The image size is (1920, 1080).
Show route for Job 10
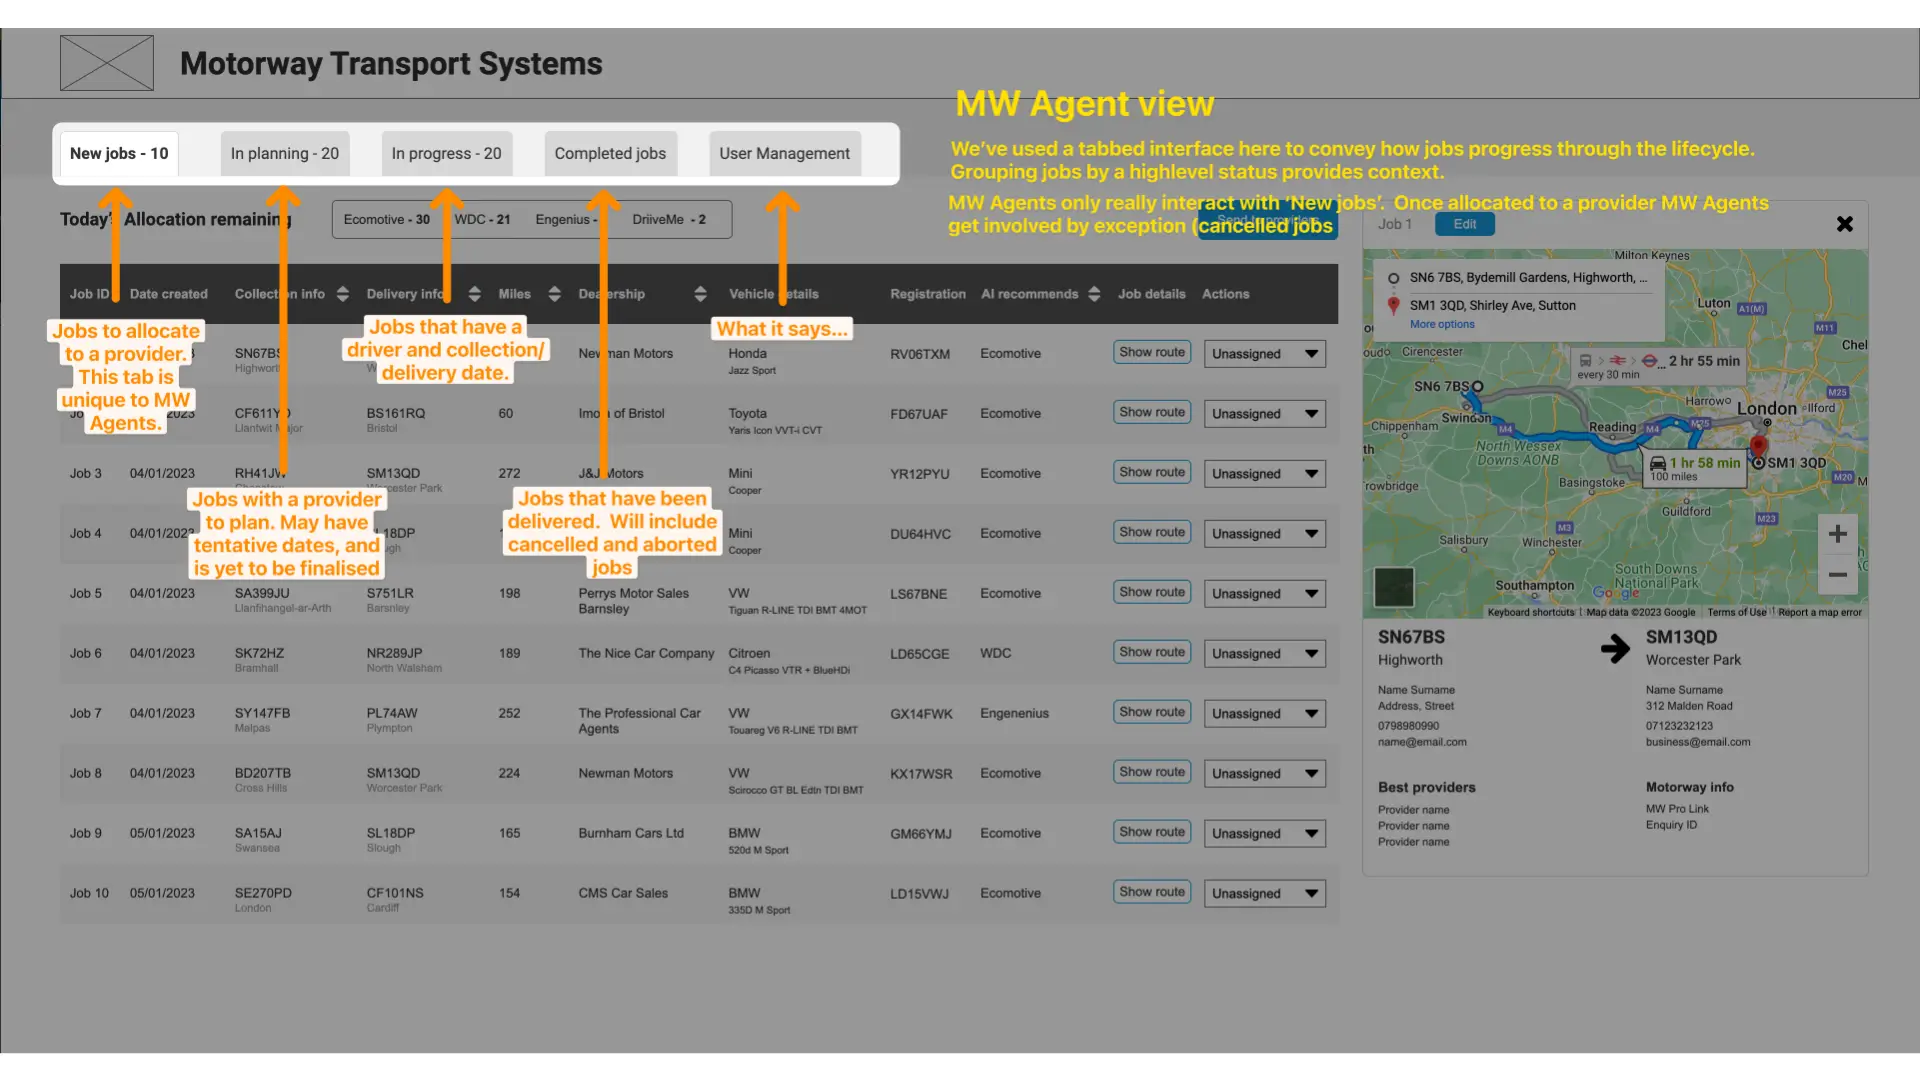click(1152, 892)
